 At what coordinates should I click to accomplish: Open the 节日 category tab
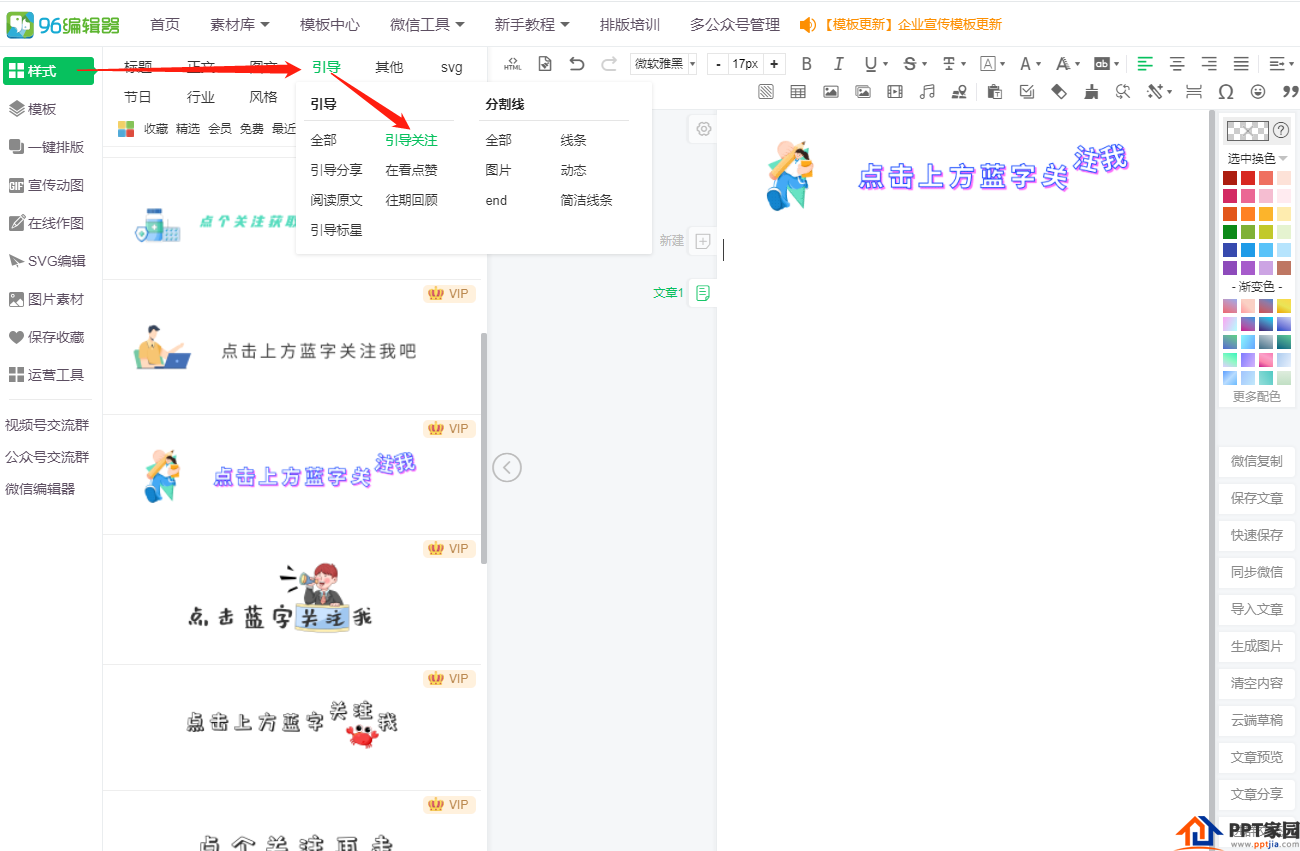[x=138, y=97]
